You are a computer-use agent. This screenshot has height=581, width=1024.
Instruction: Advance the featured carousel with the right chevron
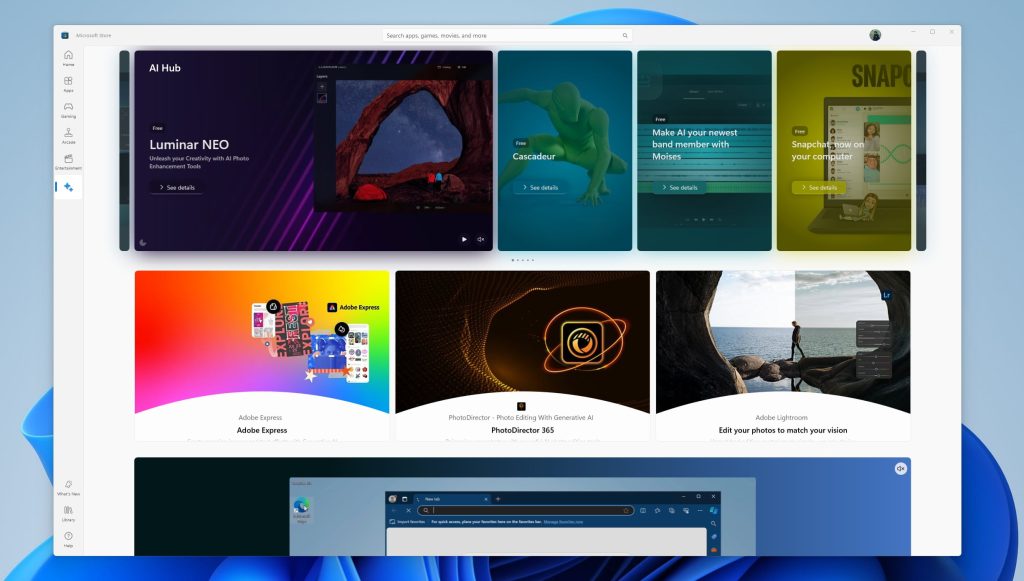click(921, 150)
